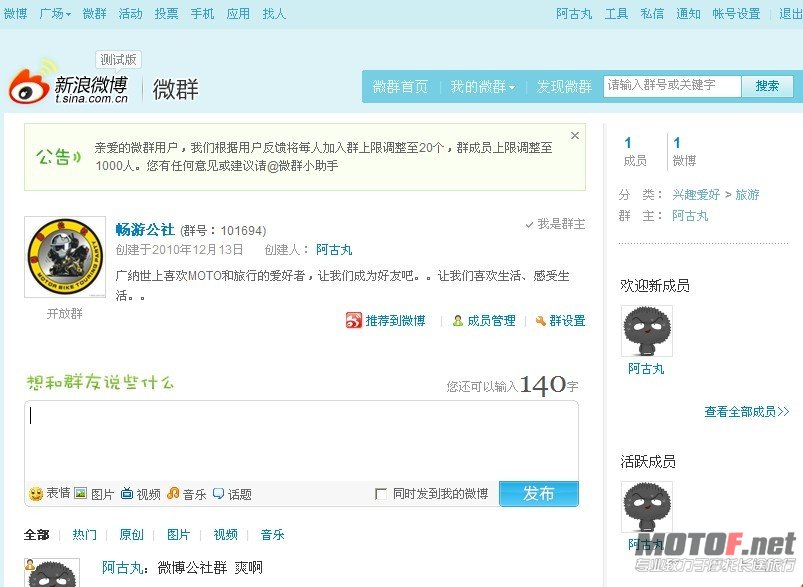Click the Sina Weibo logo
This screenshot has width=803, height=587.
pos(69,82)
